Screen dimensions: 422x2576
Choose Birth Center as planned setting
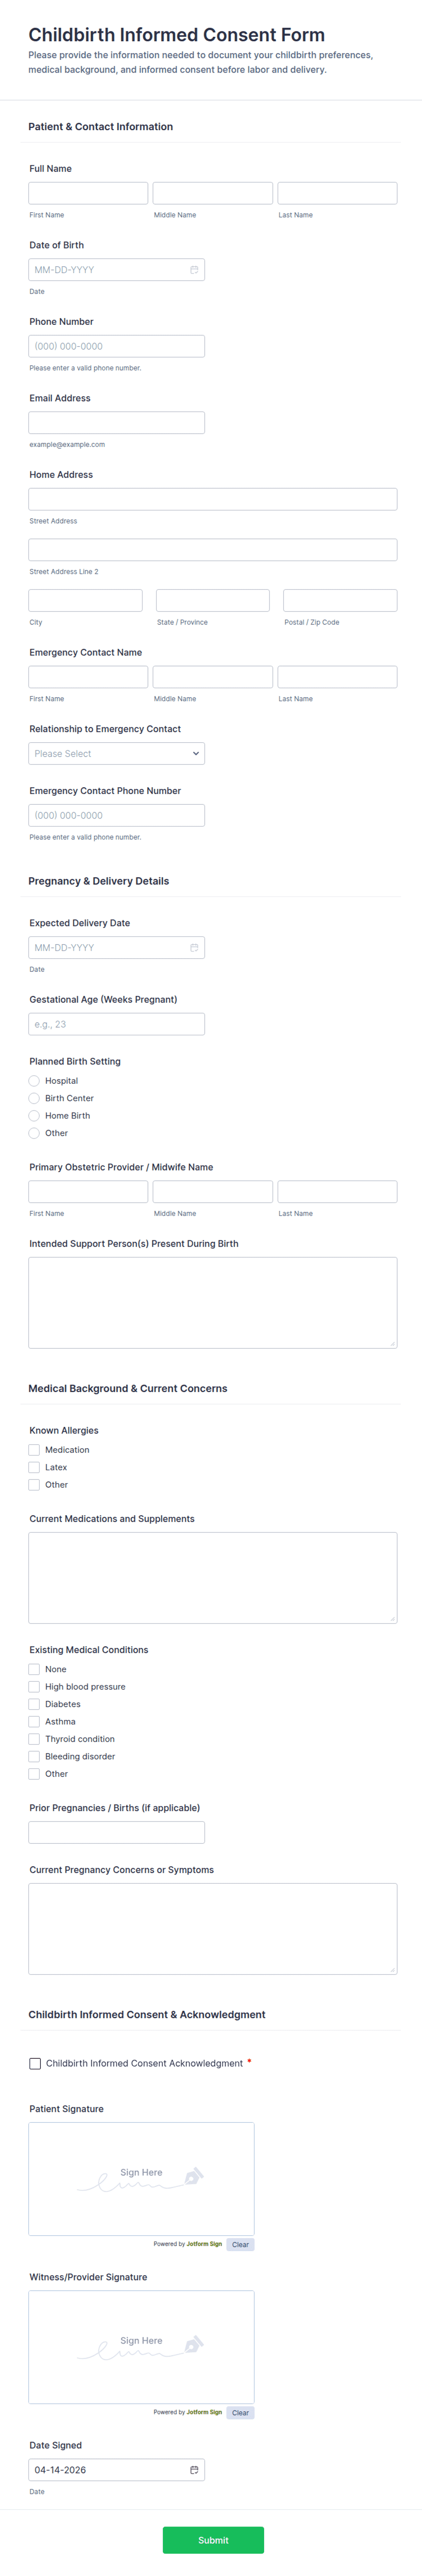pos(34,1098)
